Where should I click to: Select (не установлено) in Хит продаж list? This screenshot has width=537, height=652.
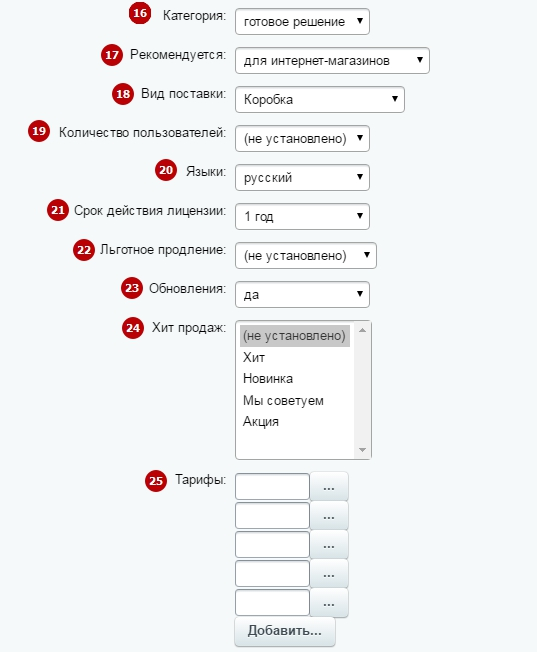click(x=295, y=336)
